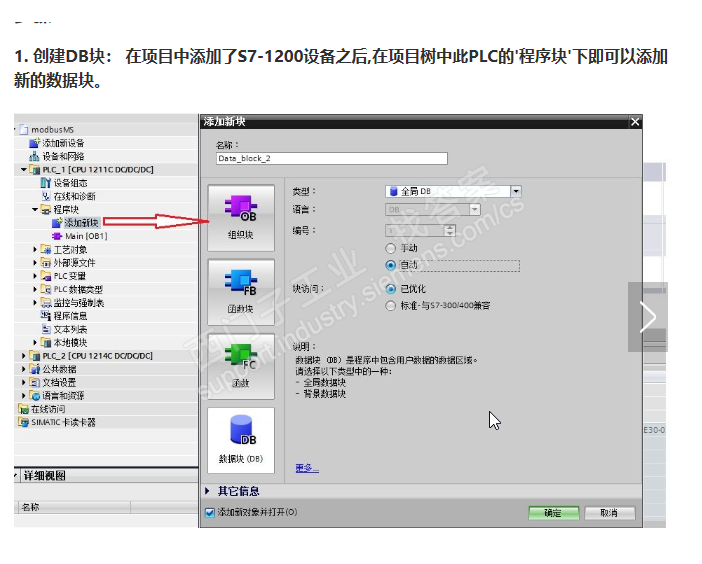Viewport: 702px width, 564px height.
Task: Expand the 语言和资源 tree node
Action: [24, 396]
